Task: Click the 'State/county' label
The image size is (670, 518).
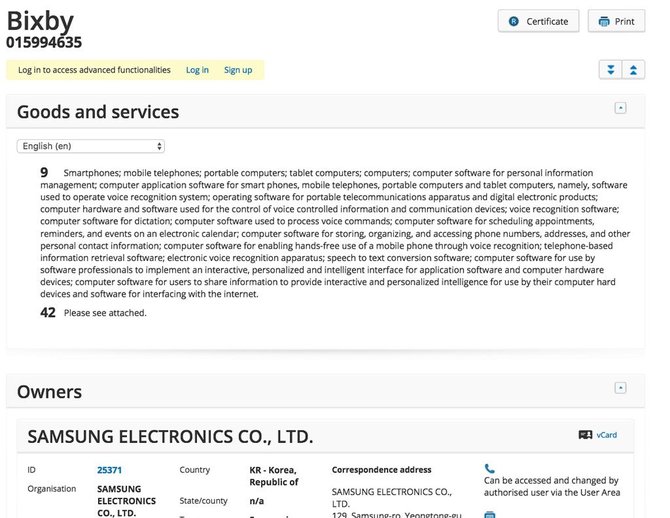Action: 203,501
